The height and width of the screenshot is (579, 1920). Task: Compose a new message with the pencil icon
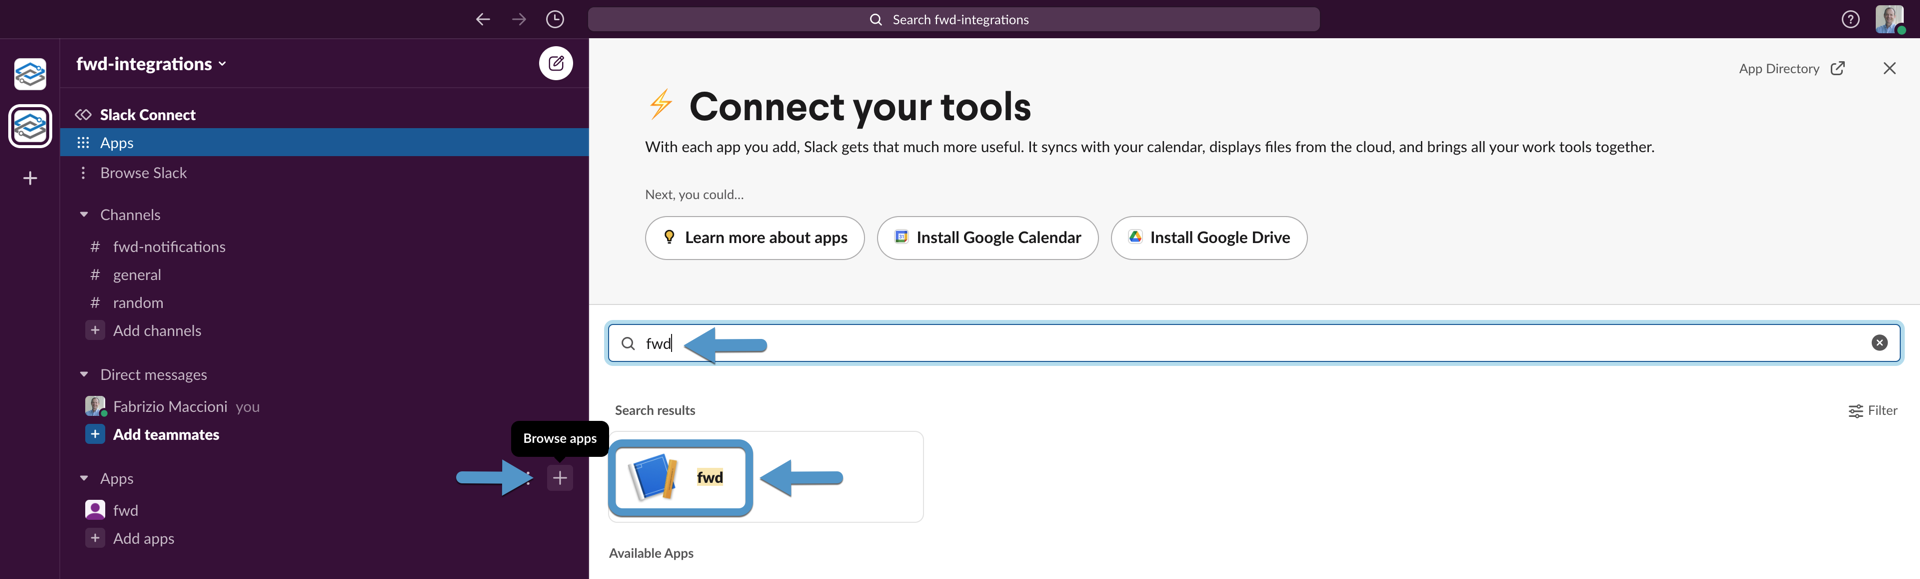coord(556,63)
